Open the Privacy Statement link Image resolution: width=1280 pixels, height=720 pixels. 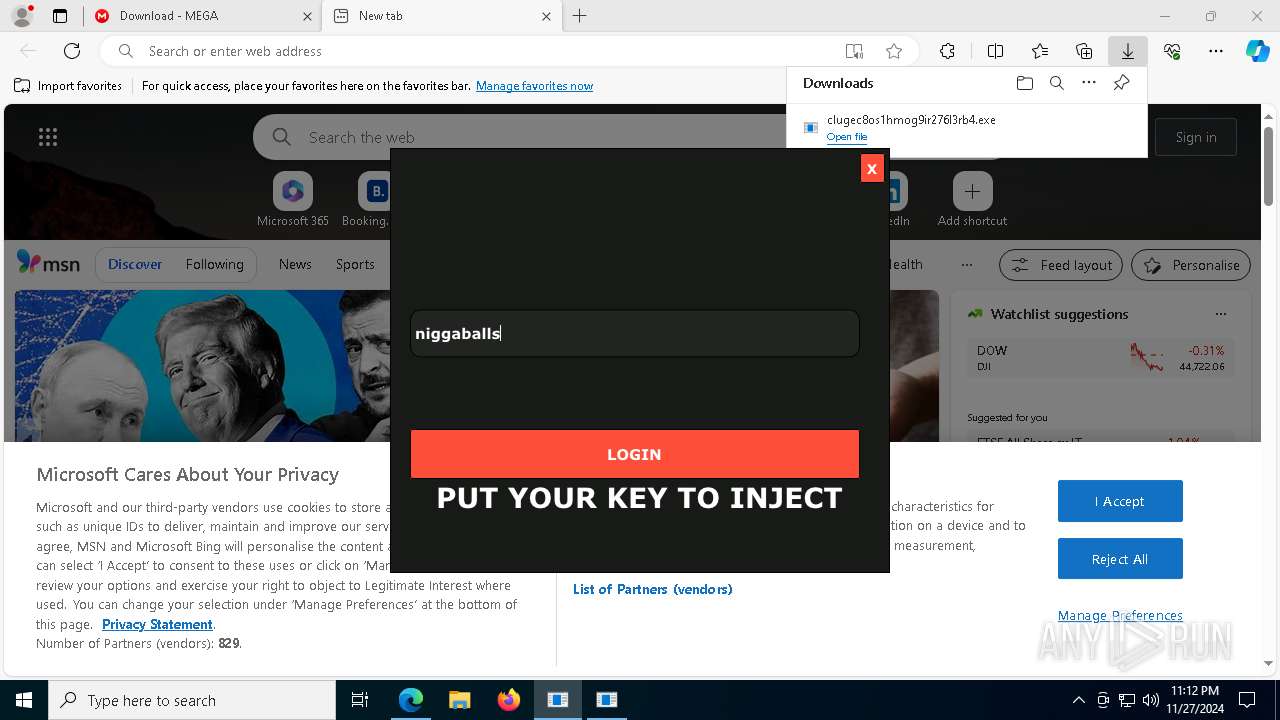coord(157,624)
